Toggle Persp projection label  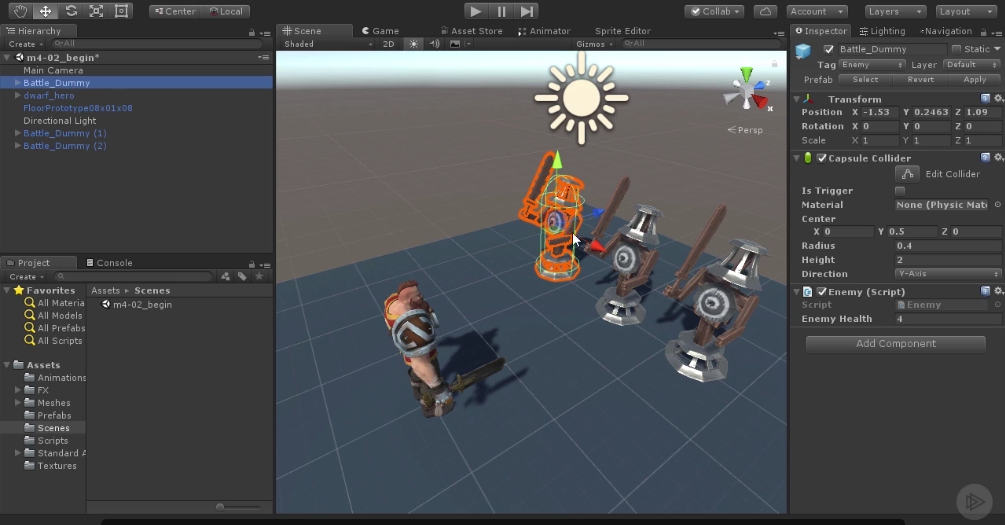745,130
